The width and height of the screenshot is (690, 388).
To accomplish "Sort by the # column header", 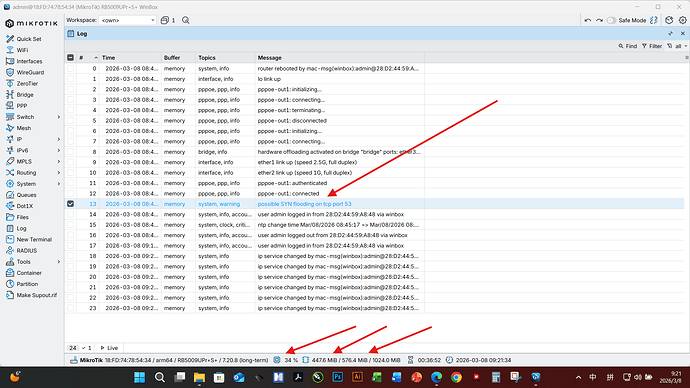I will click(x=88, y=58).
